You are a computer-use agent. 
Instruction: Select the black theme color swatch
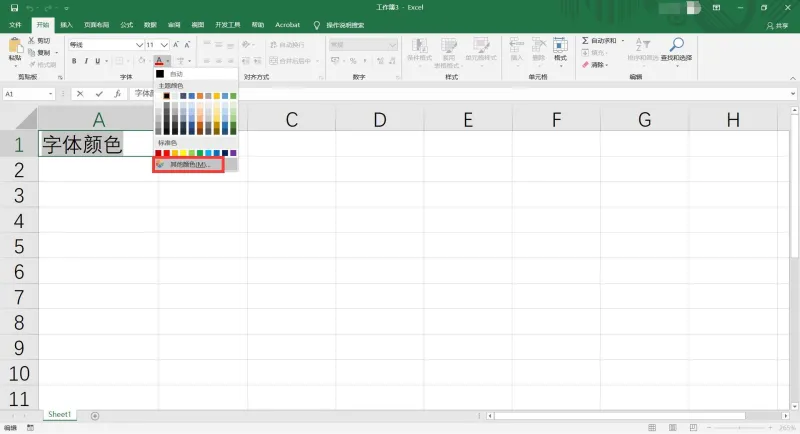(x=166, y=96)
